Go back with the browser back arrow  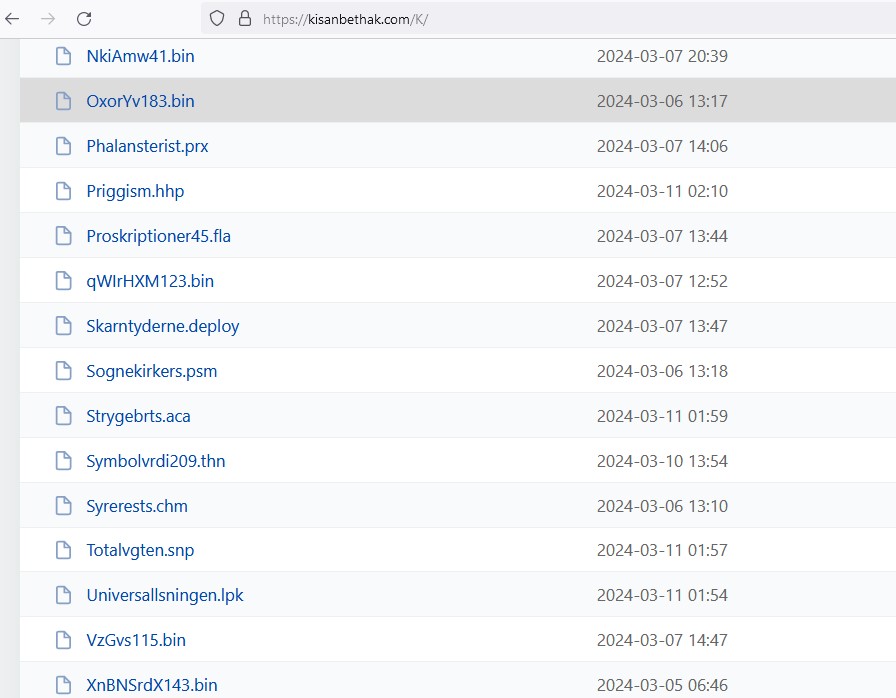tap(12, 19)
